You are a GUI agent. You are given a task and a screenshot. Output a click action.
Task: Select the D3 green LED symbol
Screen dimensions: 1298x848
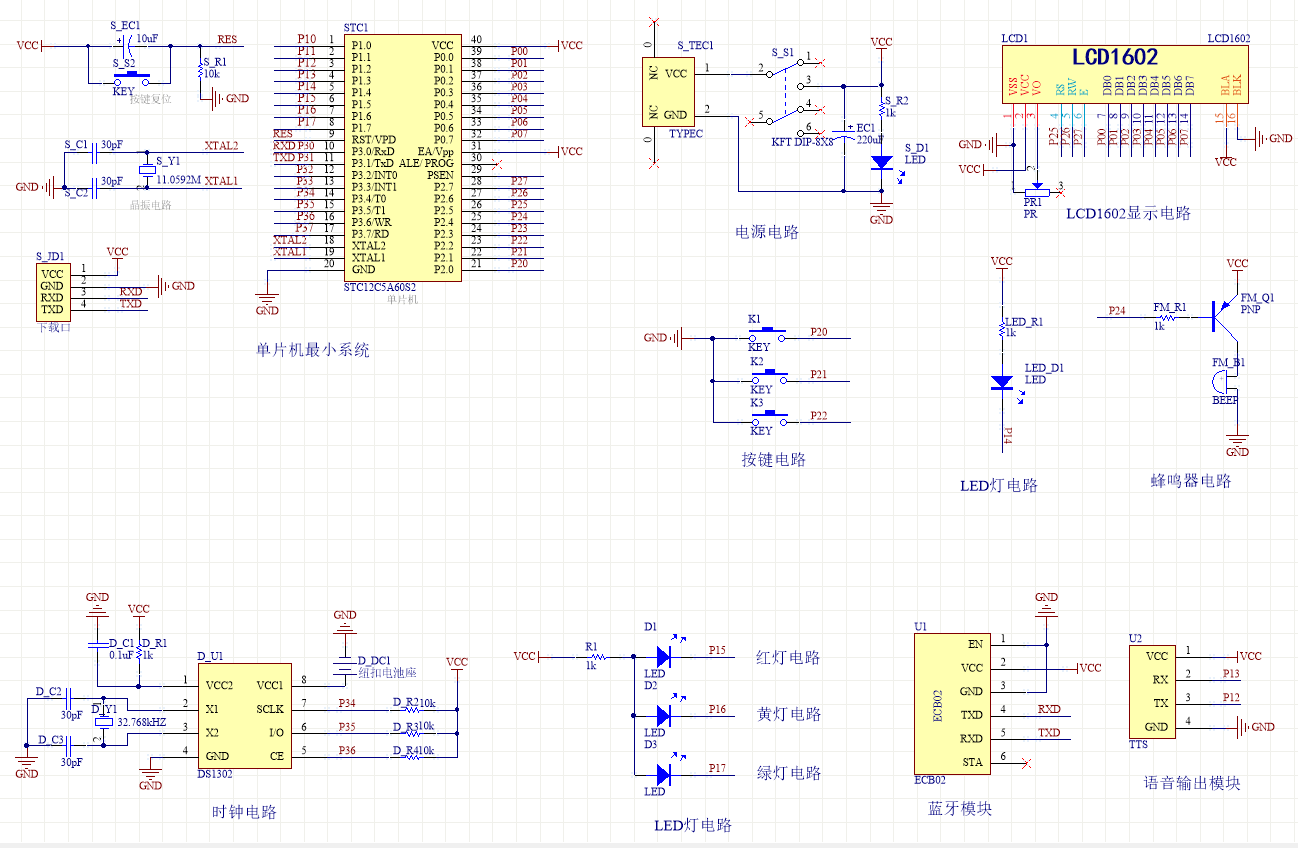(667, 773)
